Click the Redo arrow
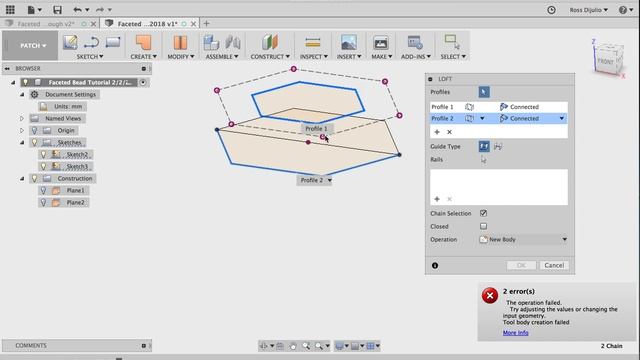Image resolution: width=640 pixels, height=360 pixels. (x=100, y=9)
